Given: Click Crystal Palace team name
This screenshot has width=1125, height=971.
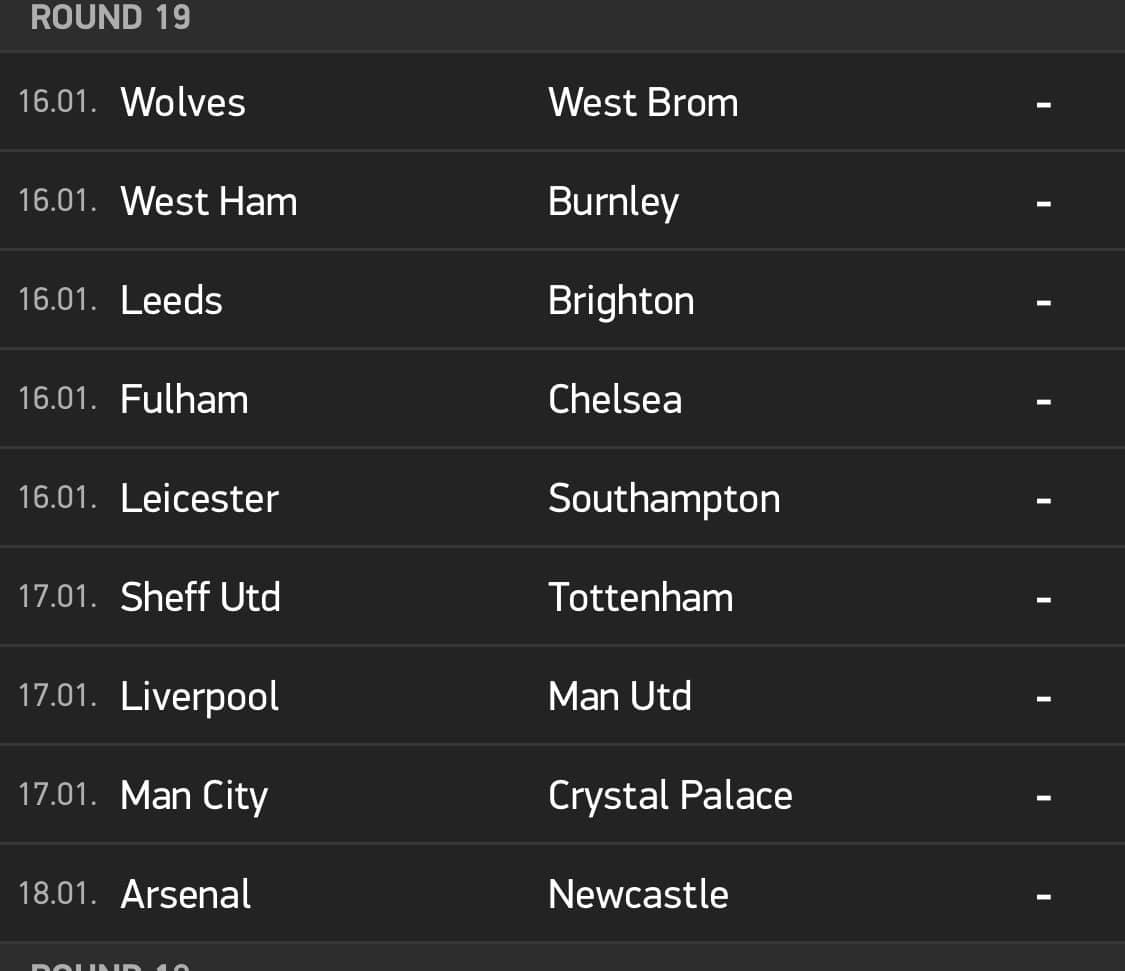Looking at the screenshot, I should coord(670,797).
